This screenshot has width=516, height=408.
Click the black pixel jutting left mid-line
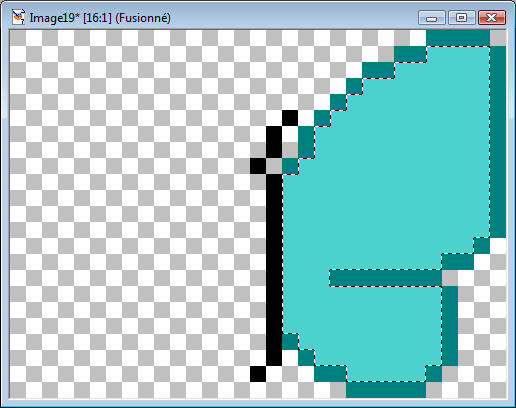point(258,166)
